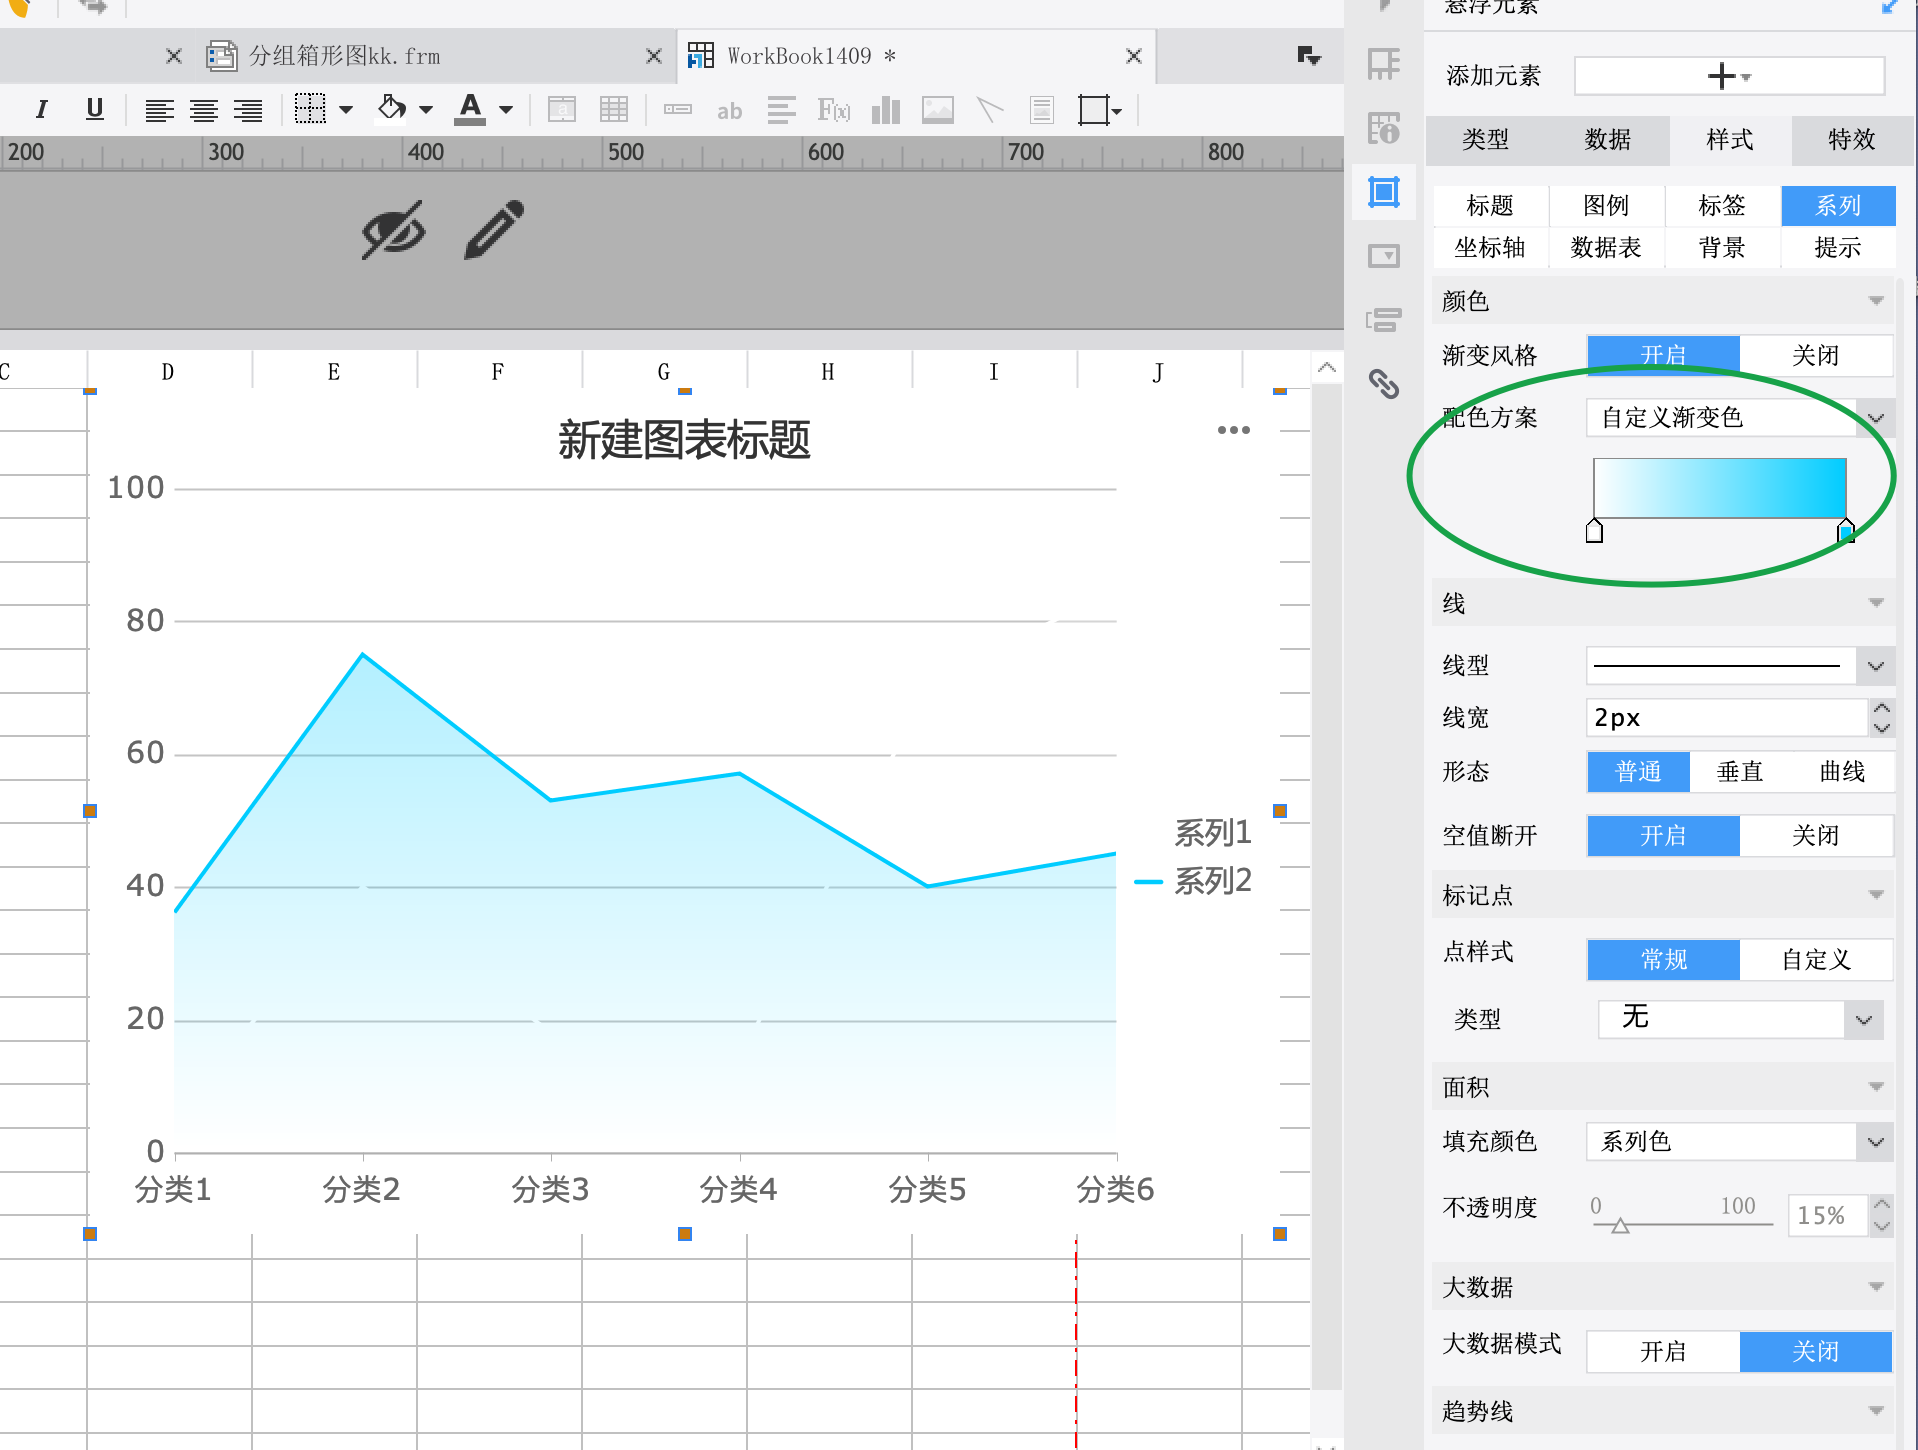Open the widget settings side panel icon
This screenshot has width=1918, height=1450.
tap(1384, 257)
